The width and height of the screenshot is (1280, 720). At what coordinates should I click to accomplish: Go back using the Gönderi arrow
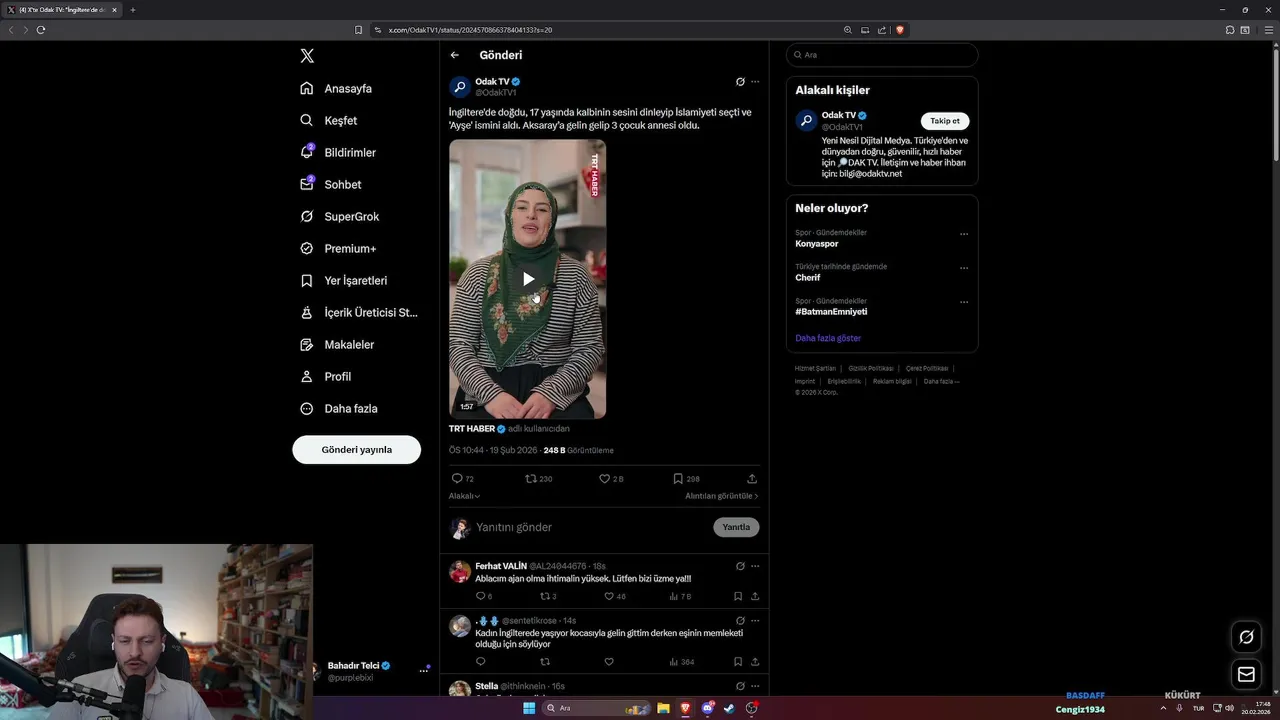455,55
